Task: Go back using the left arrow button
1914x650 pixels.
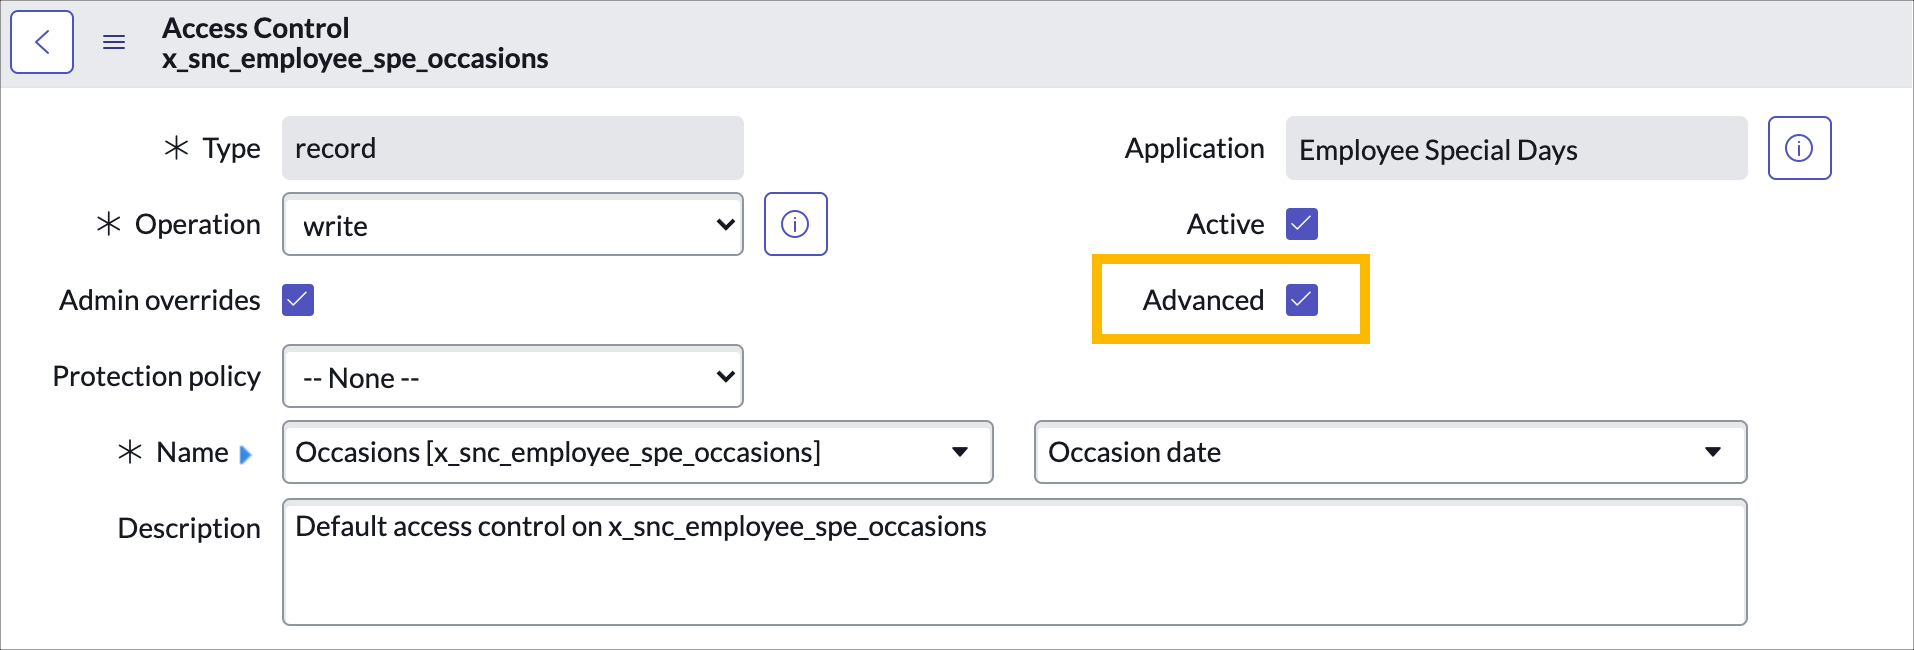Action: [42, 42]
